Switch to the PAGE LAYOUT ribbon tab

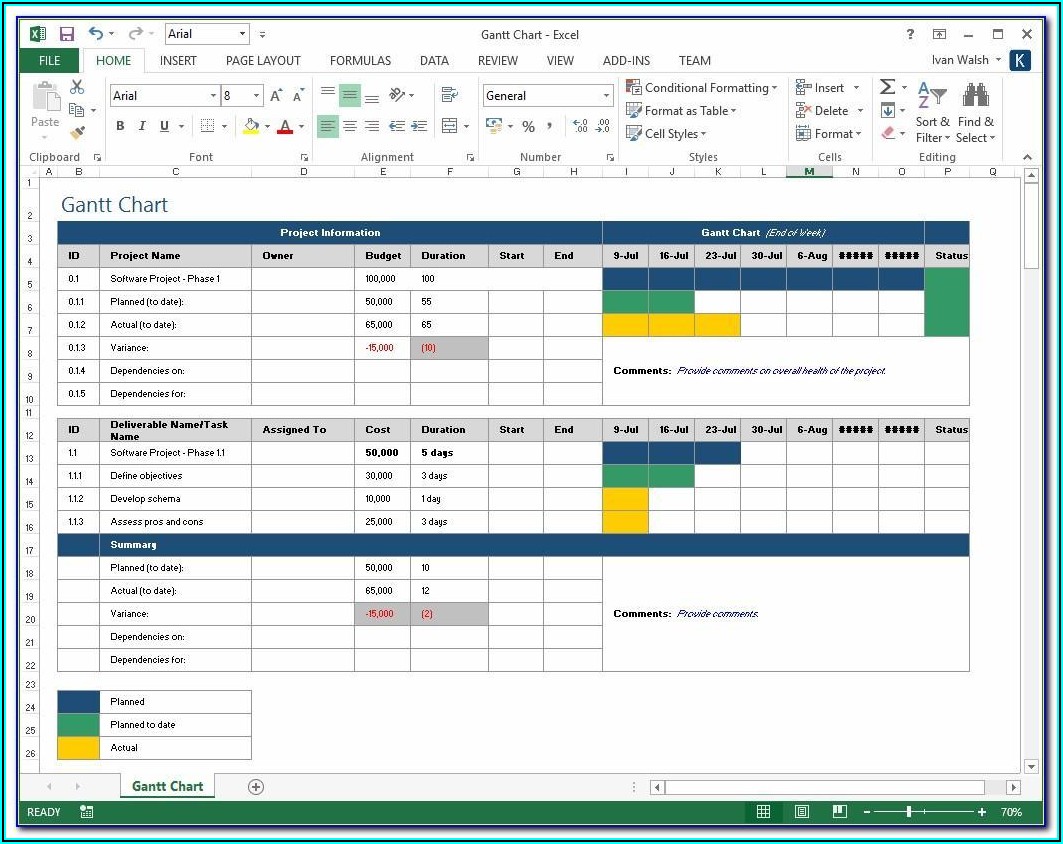point(263,61)
